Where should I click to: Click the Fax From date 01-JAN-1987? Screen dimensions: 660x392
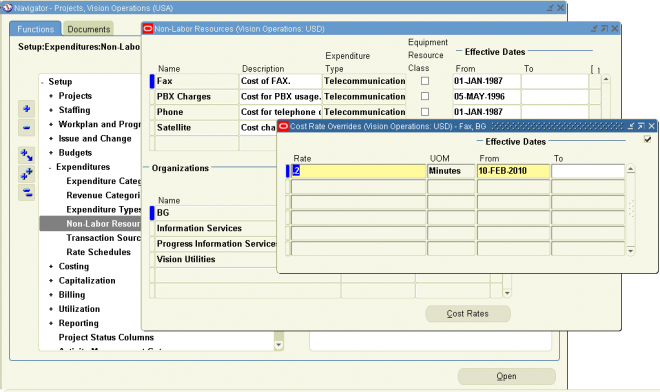pyautogui.click(x=487, y=81)
